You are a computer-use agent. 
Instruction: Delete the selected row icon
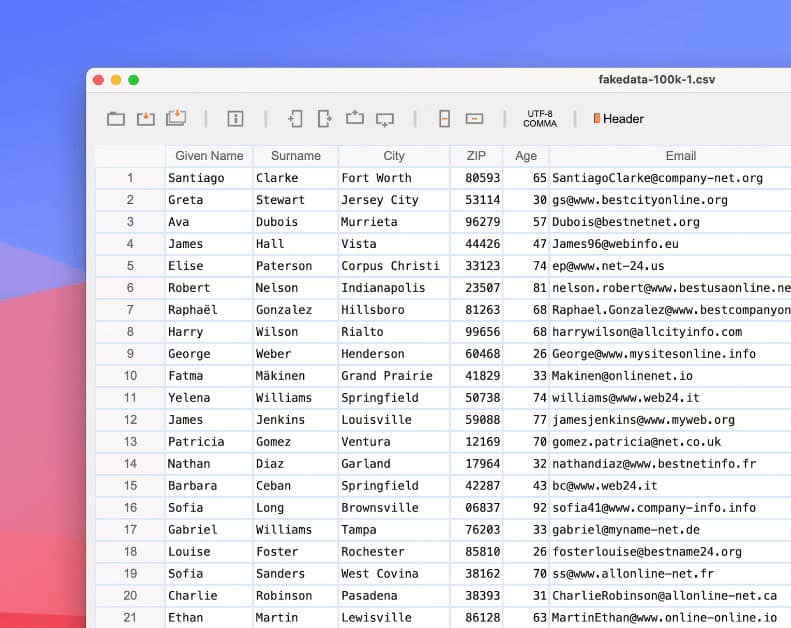pyautogui.click(x=474, y=119)
